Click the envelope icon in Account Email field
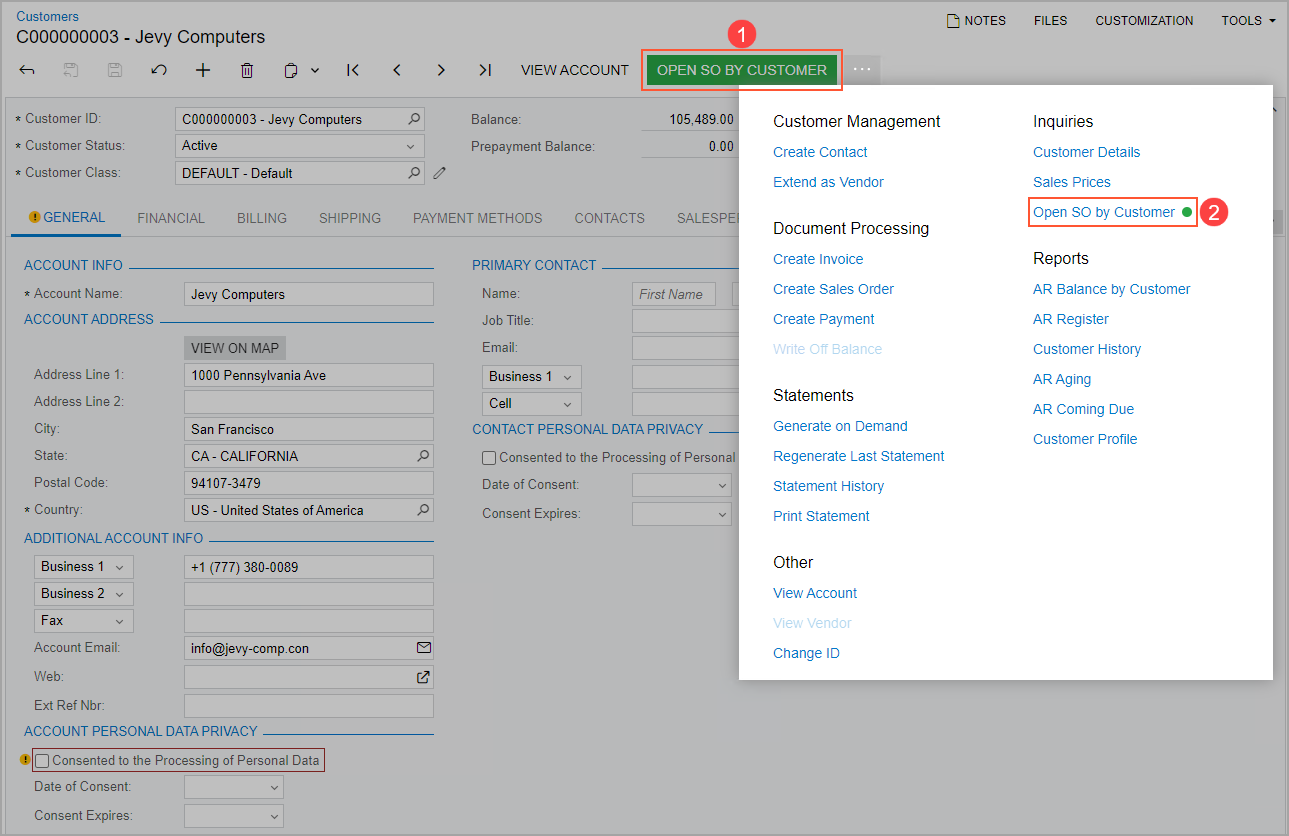Screen dimensions: 1289x836 click(423, 648)
